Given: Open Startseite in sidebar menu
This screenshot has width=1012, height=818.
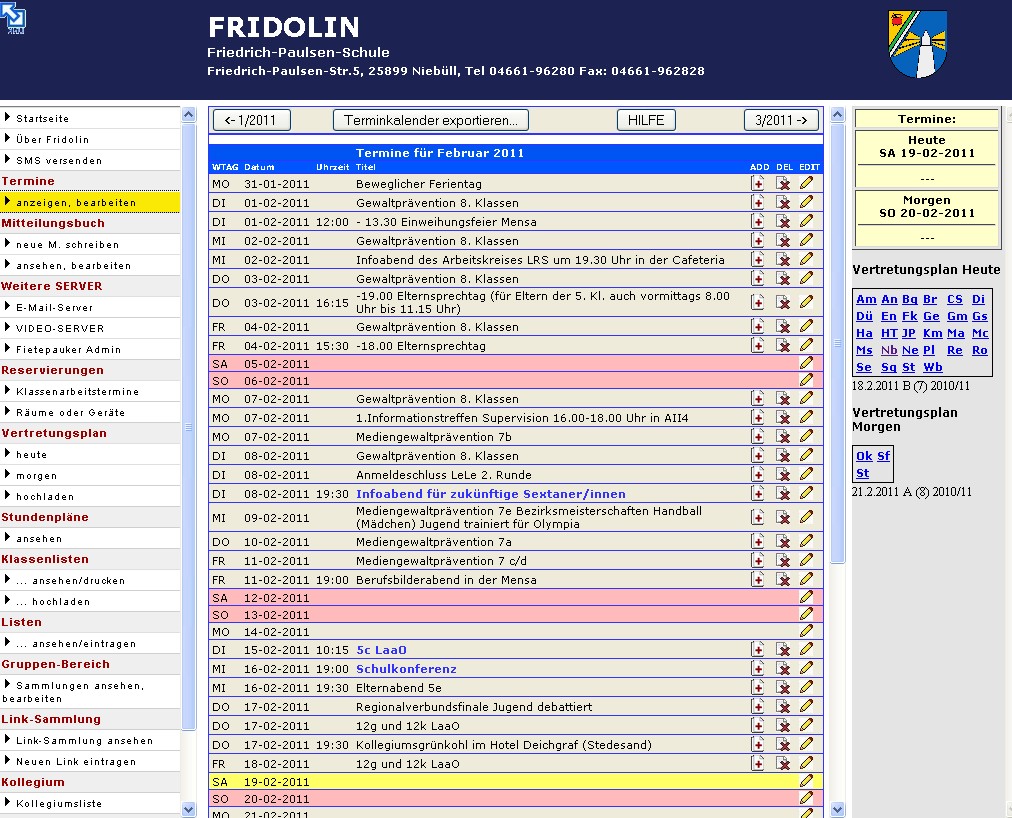Looking at the screenshot, I should [x=43, y=118].
